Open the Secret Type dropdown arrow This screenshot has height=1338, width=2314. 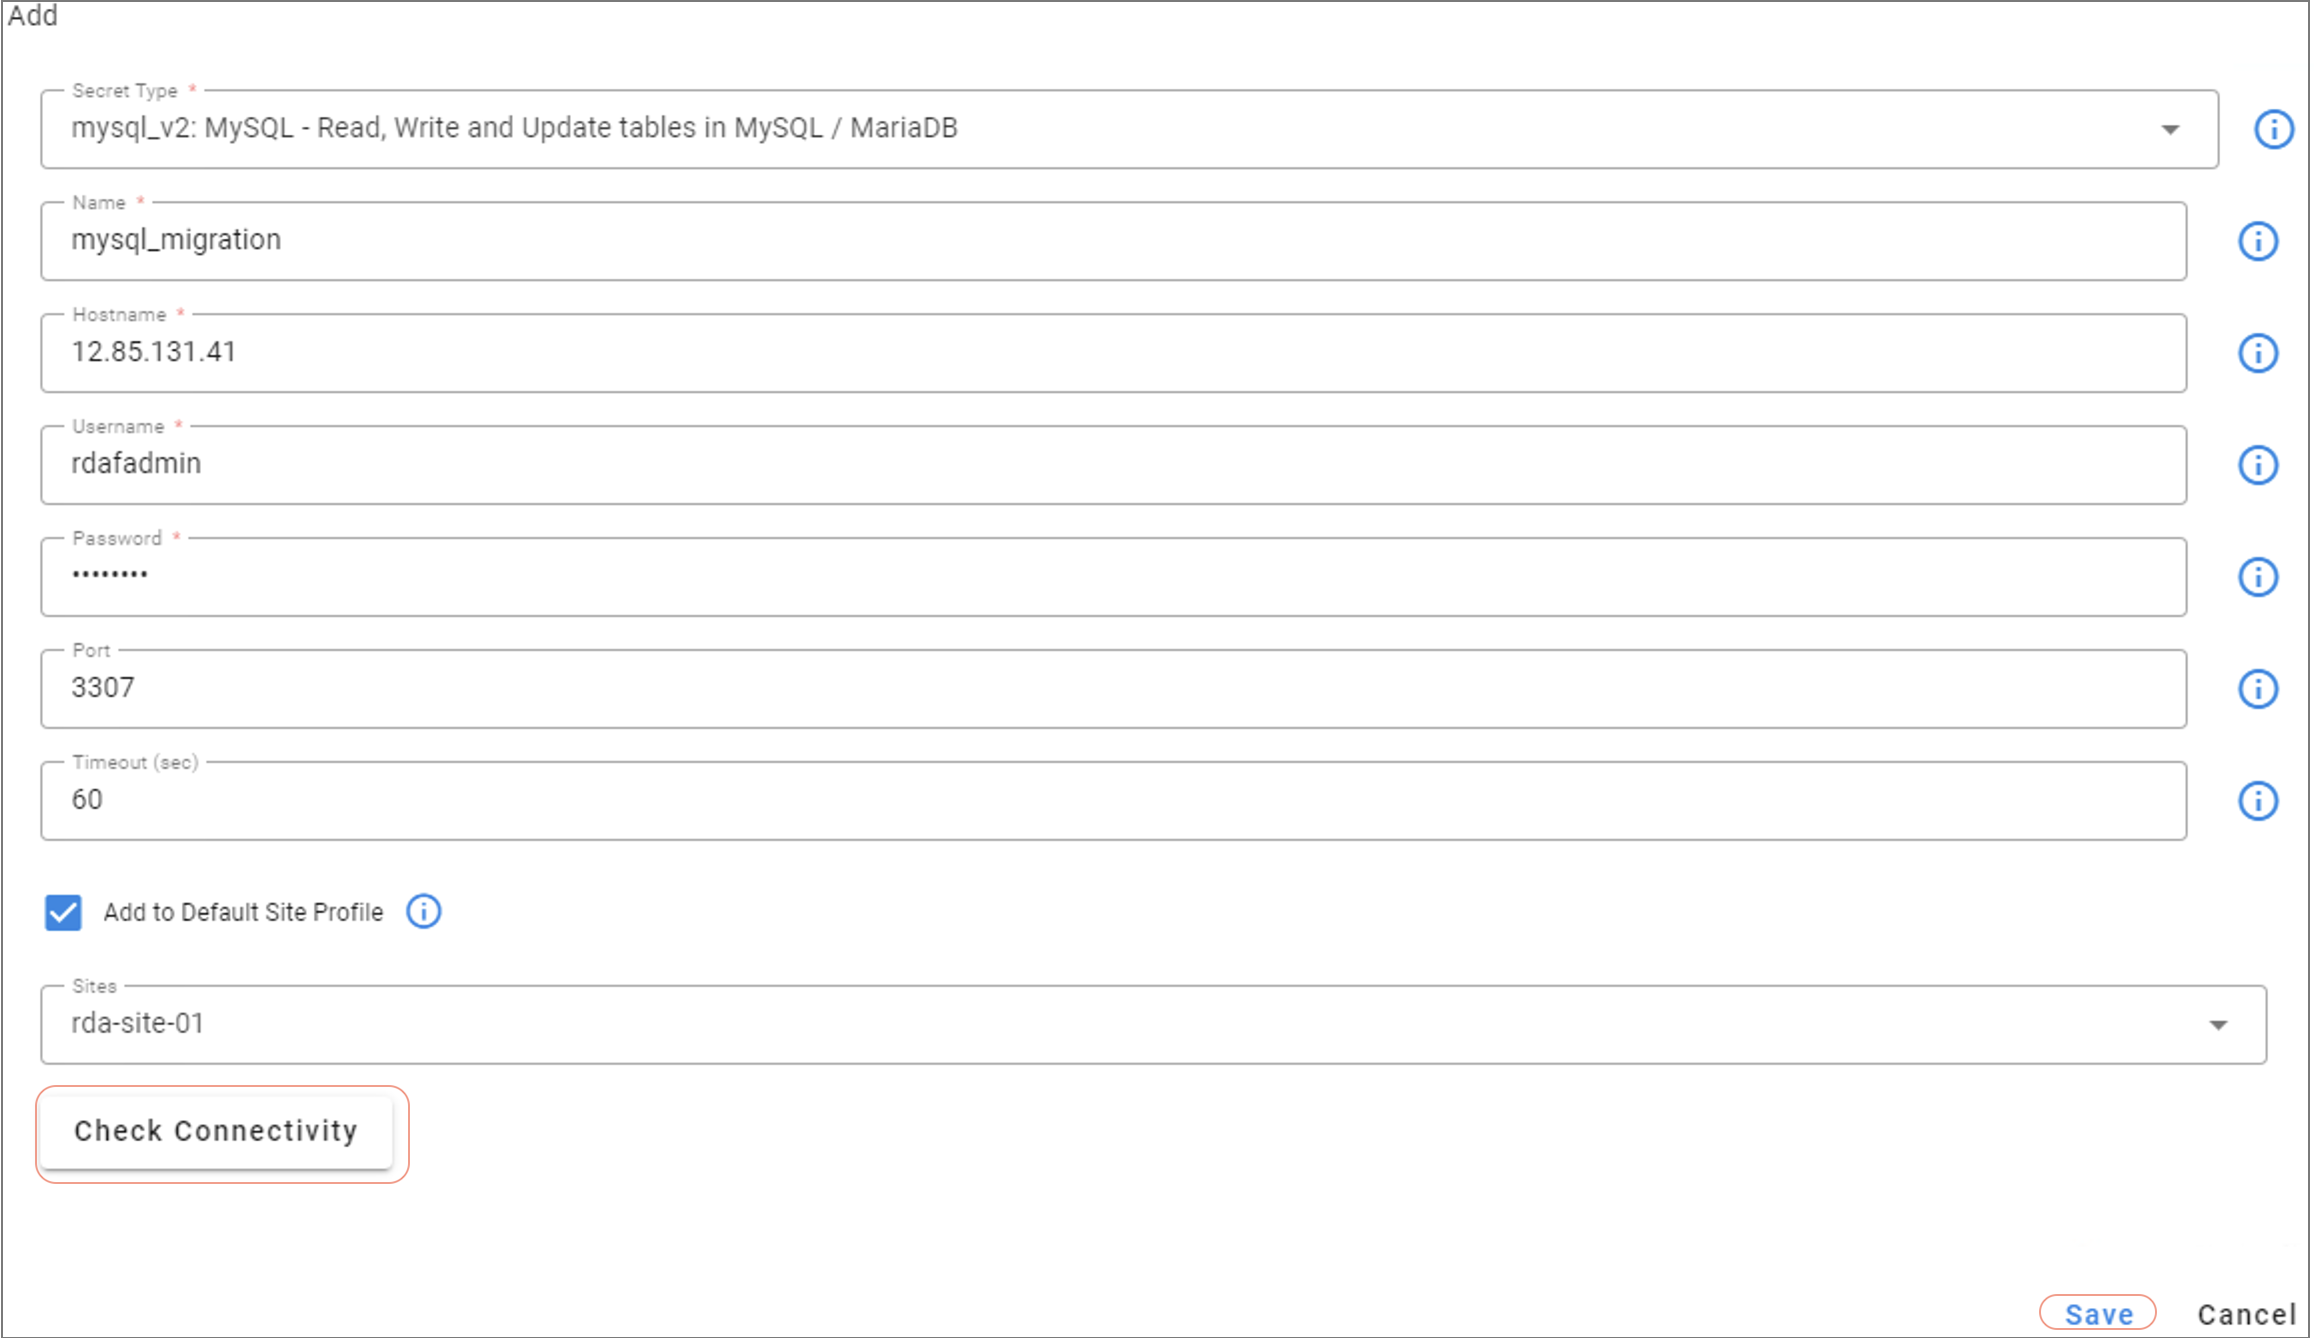[2170, 130]
